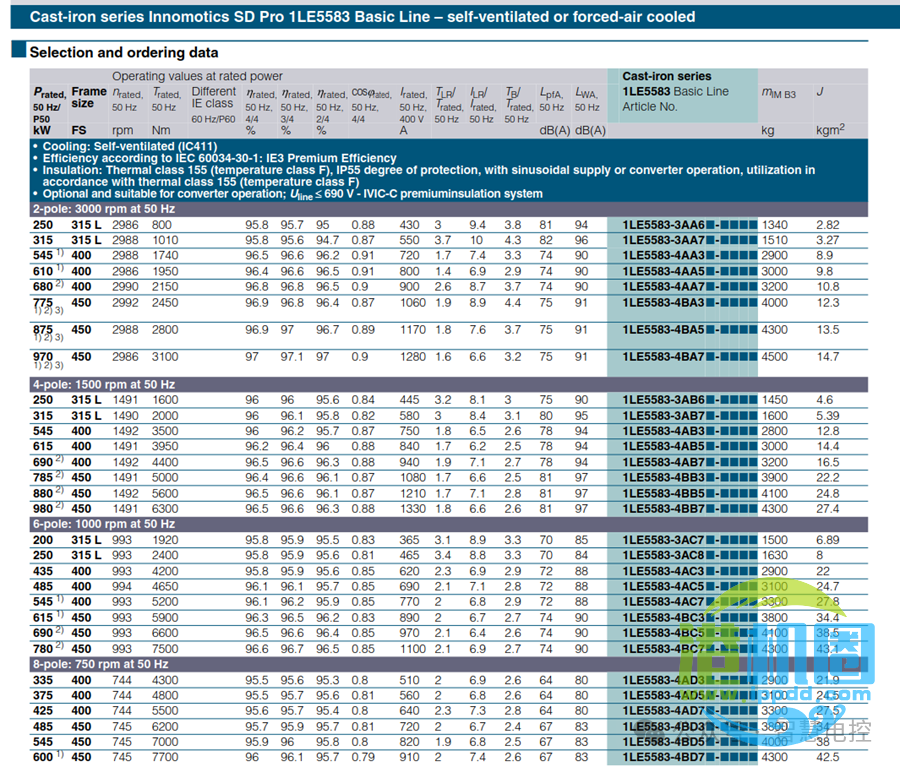Click the Frame size column header

(89, 97)
